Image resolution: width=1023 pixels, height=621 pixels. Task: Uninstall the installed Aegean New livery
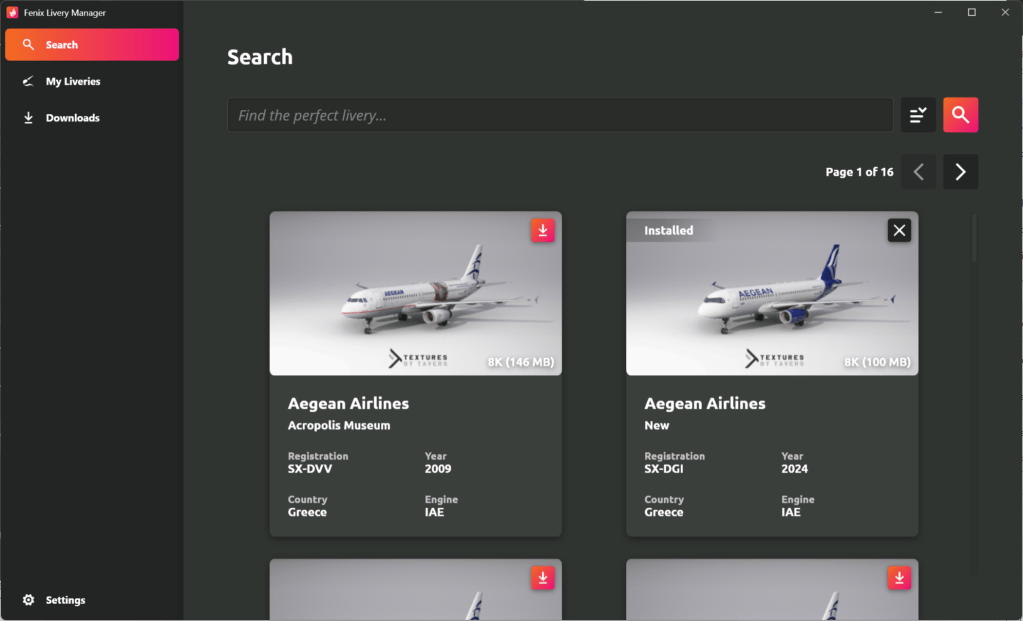(899, 231)
